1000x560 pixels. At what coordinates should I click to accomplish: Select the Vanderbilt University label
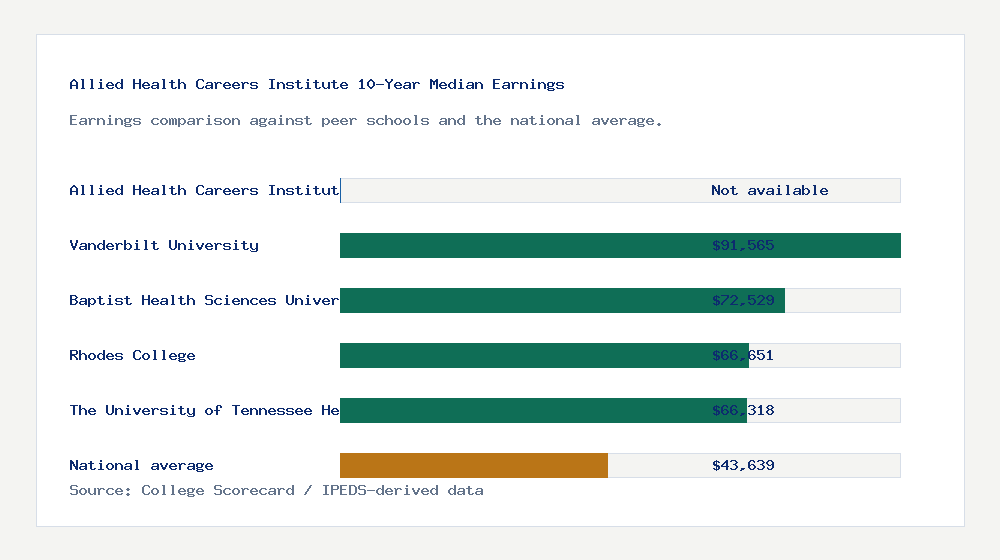pos(164,246)
